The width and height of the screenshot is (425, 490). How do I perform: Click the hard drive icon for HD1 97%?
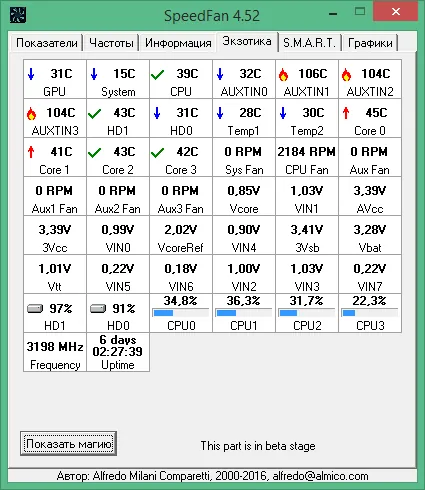tap(35, 308)
